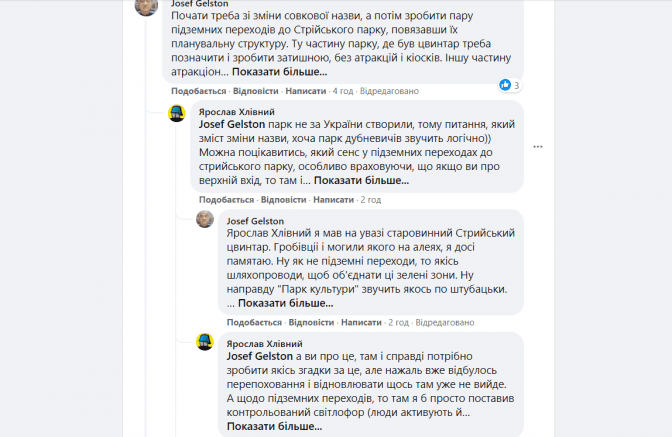Open the 'Ярослав Хлівний' author name above the 'перепоховання' reply
This screenshot has height=437, width=672.
[266, 343]
